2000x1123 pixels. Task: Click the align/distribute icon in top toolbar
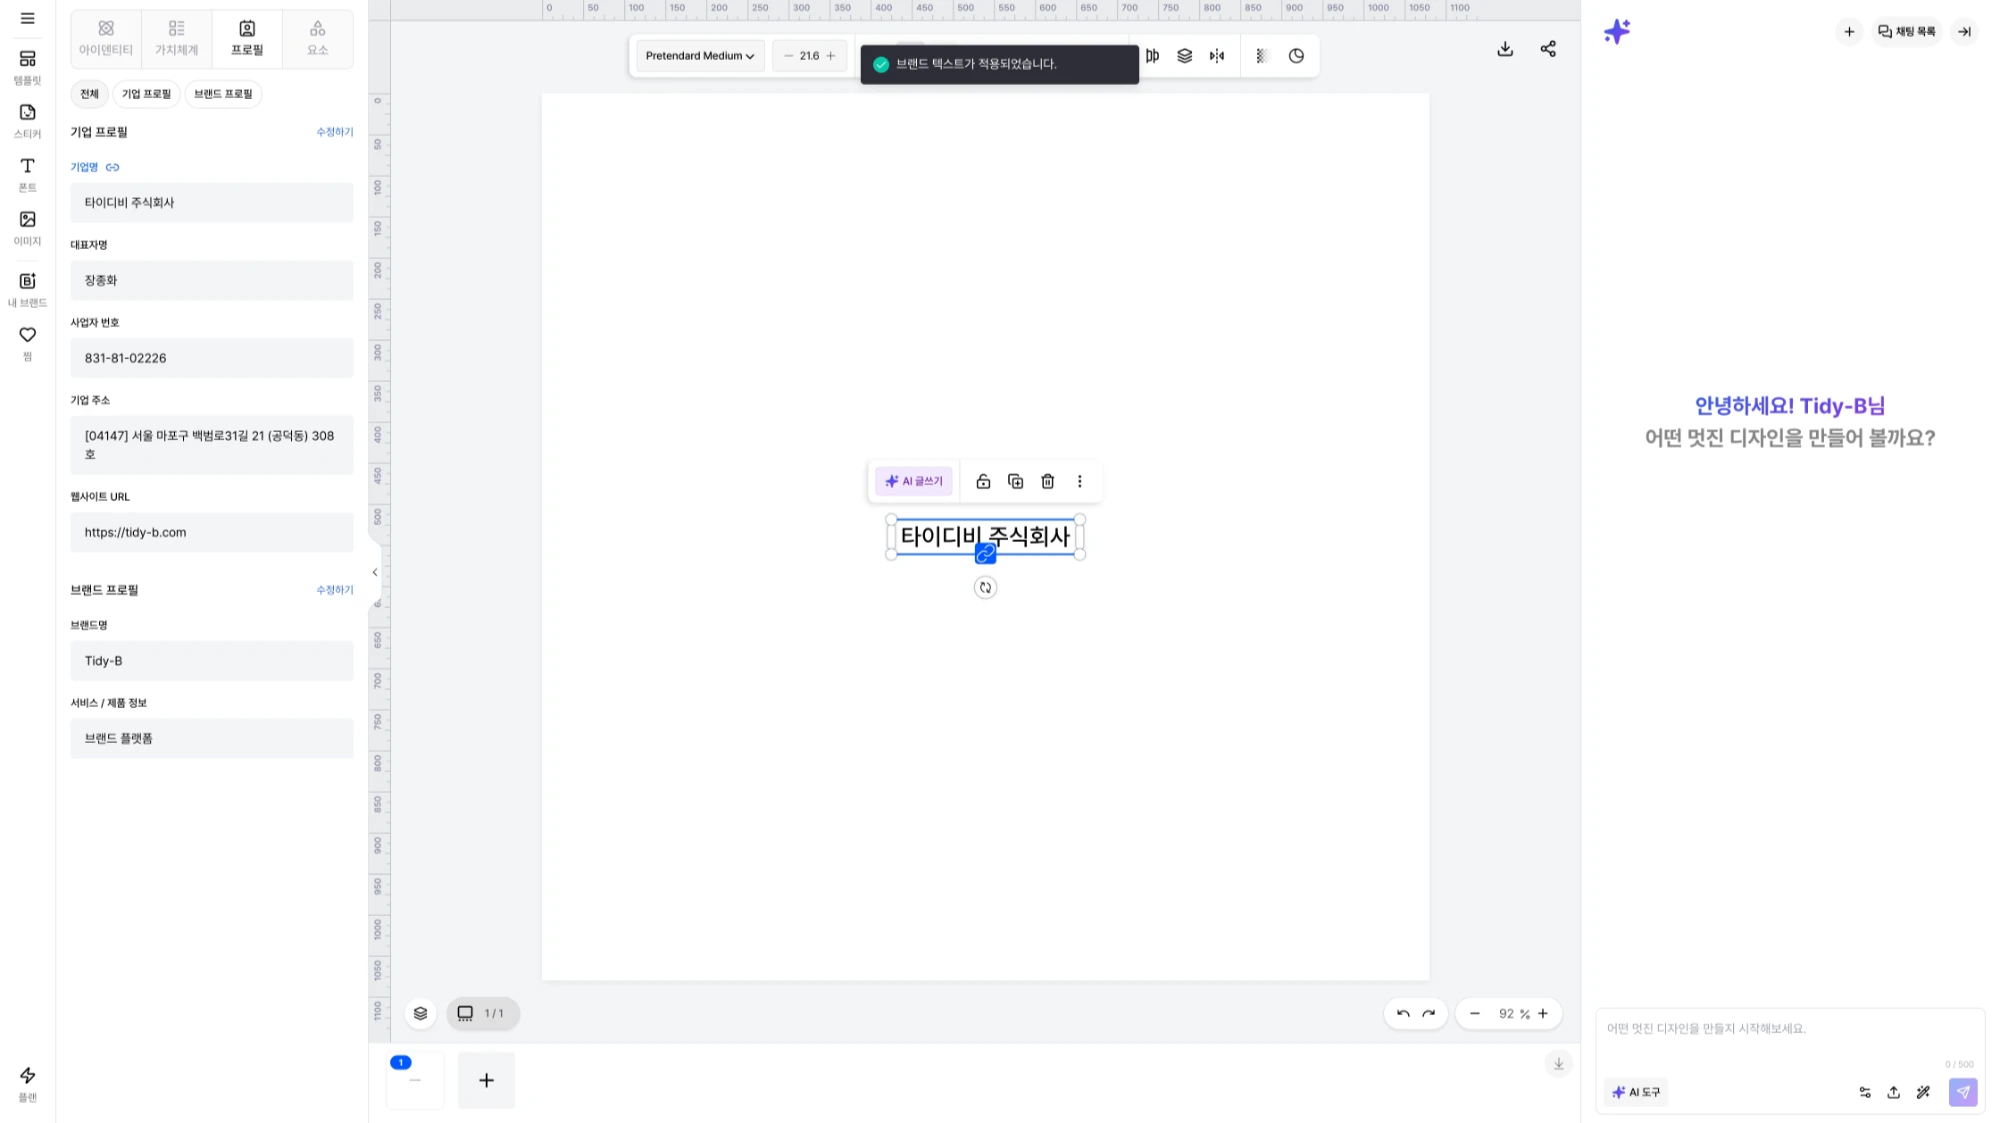coord(1152,56)
